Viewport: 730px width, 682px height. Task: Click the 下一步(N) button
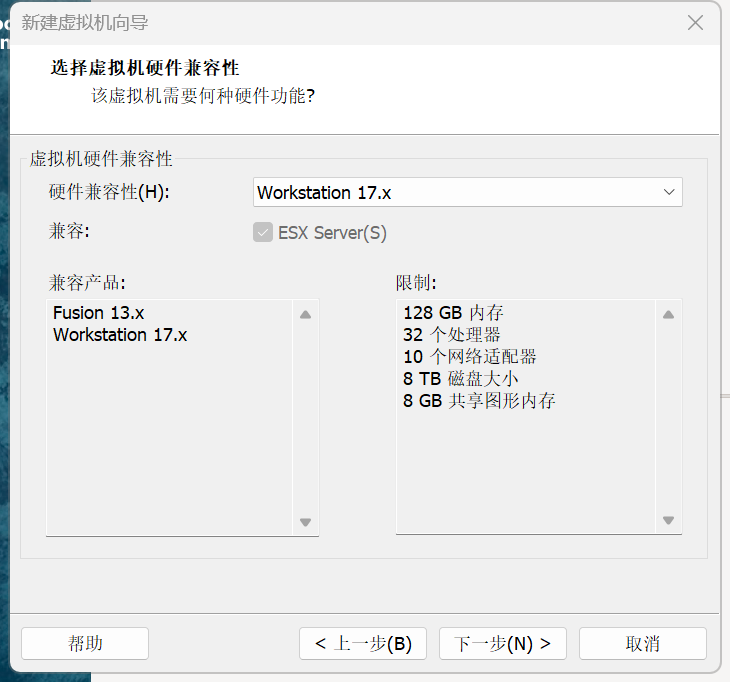[x=503, y=643]
